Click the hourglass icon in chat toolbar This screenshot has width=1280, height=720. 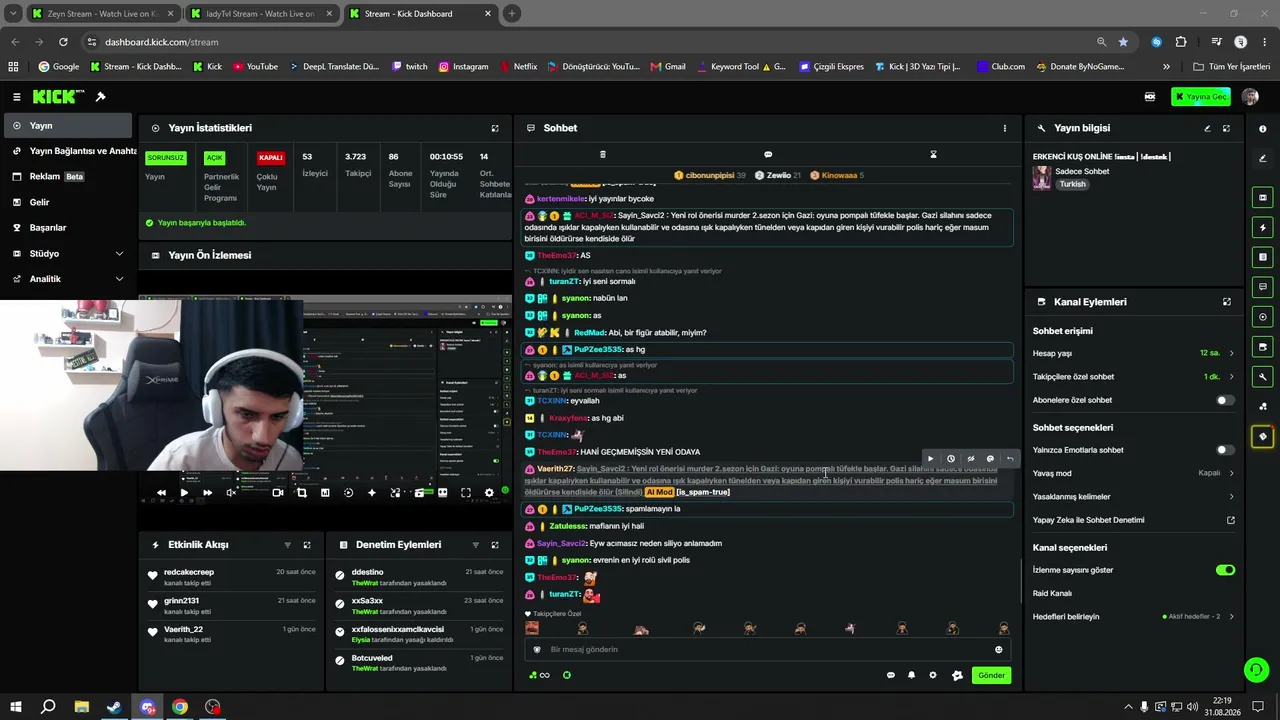[x=933, y=155]
